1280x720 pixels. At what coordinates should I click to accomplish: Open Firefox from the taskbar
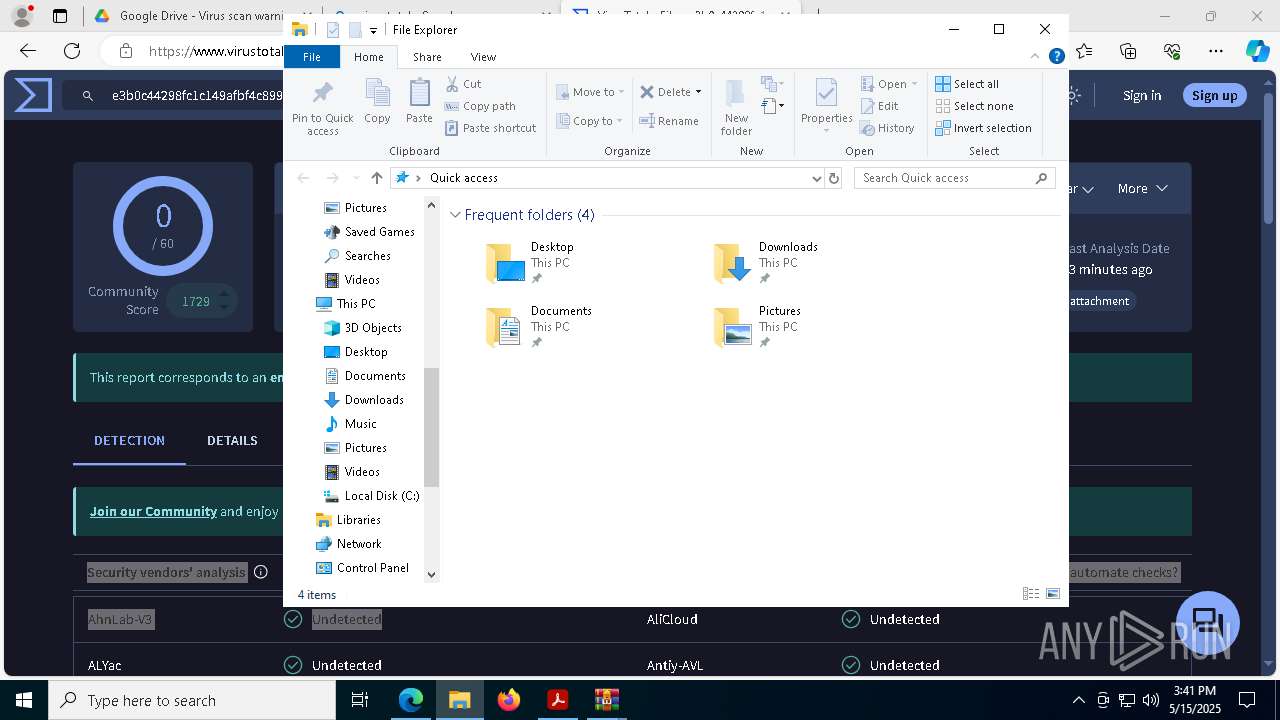[509, 700]
